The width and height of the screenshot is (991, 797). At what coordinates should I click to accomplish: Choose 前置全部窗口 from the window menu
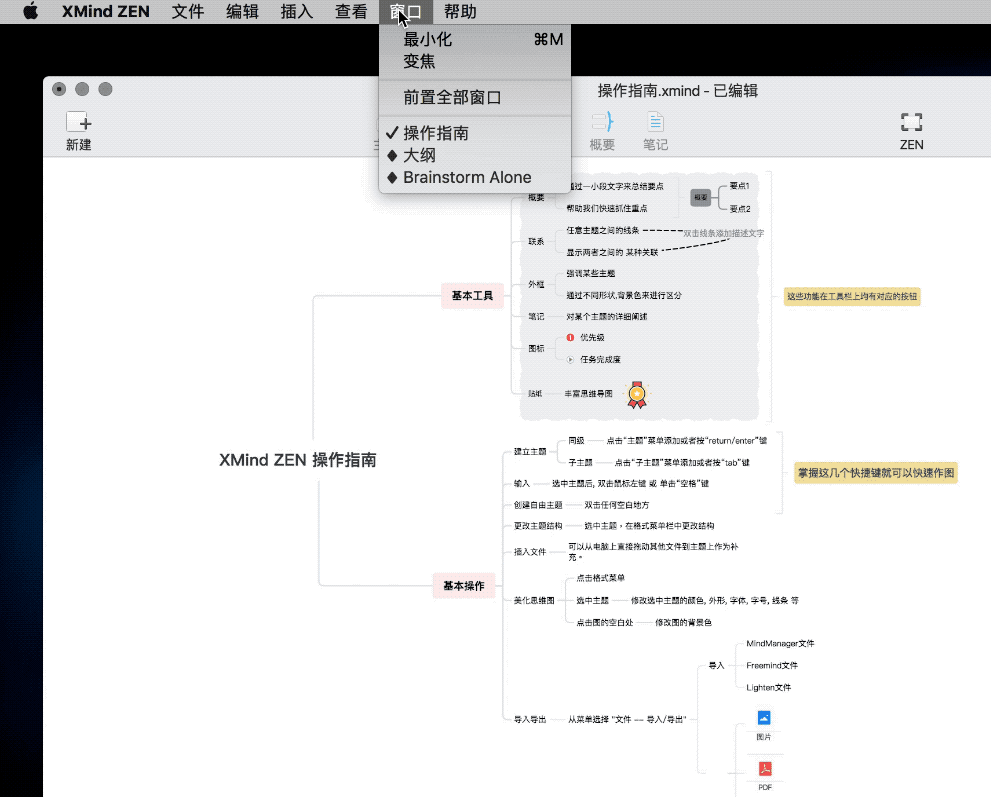tap(475, 97)
